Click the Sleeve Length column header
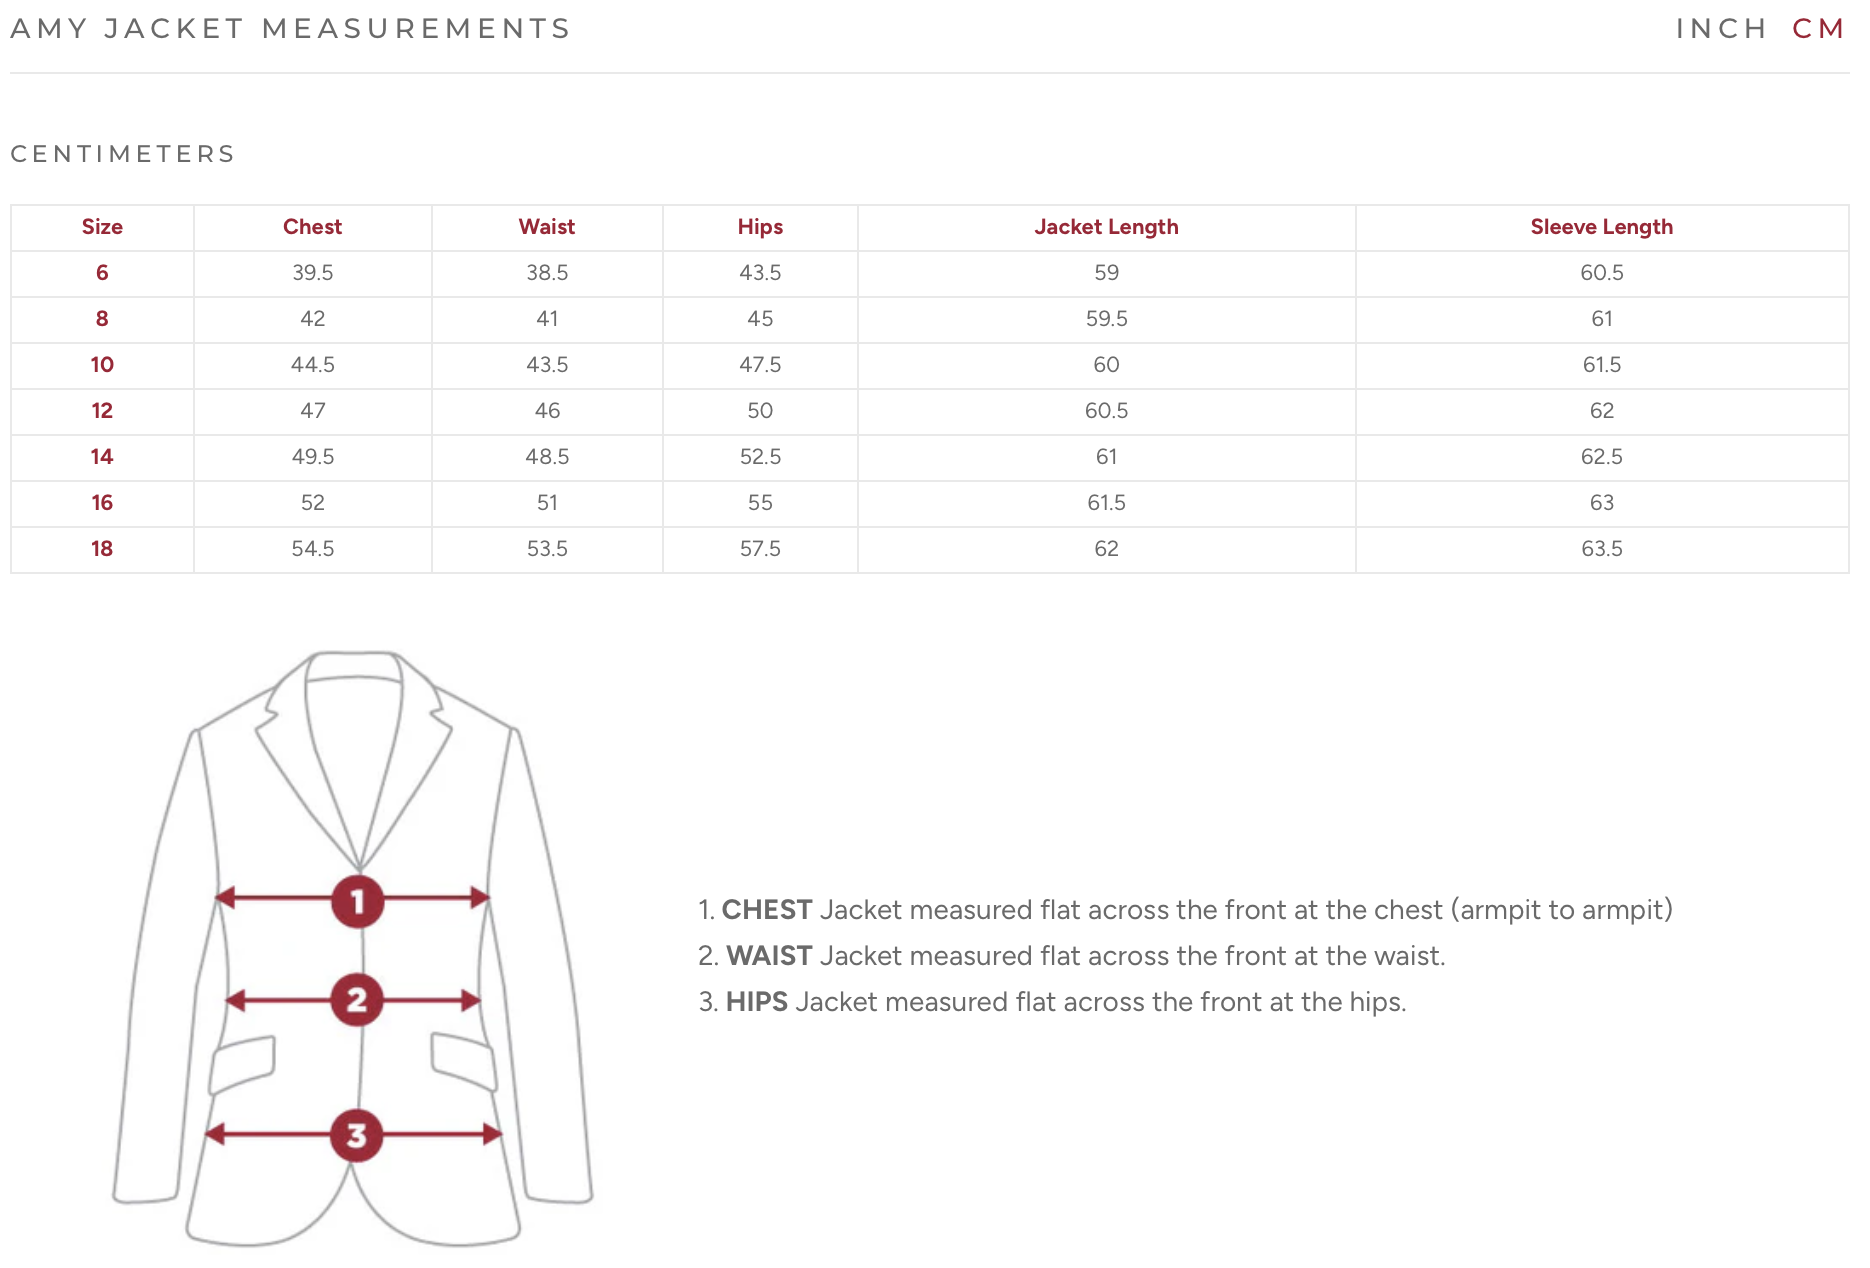The height and width of the screenshot is (1268, 1870). point(1601,227)
